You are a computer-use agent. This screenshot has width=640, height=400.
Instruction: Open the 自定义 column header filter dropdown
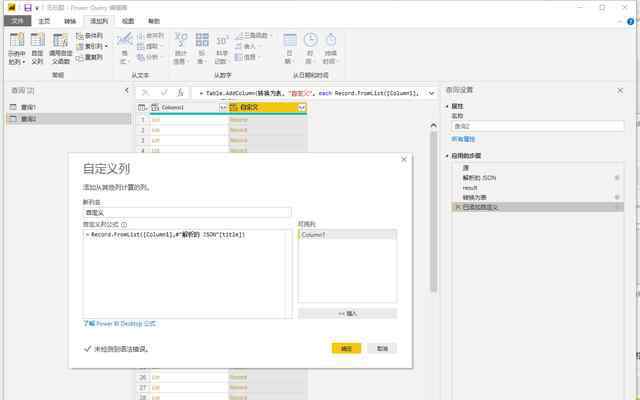click(301, 106)
